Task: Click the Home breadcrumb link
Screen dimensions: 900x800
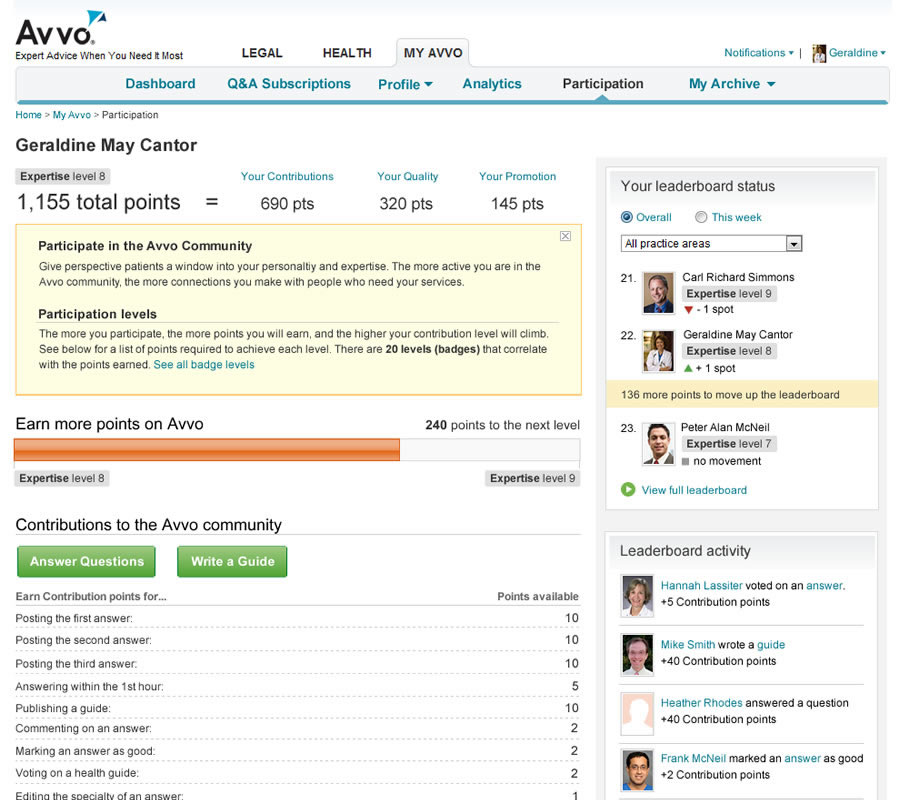Action: [x=28, y=115]
